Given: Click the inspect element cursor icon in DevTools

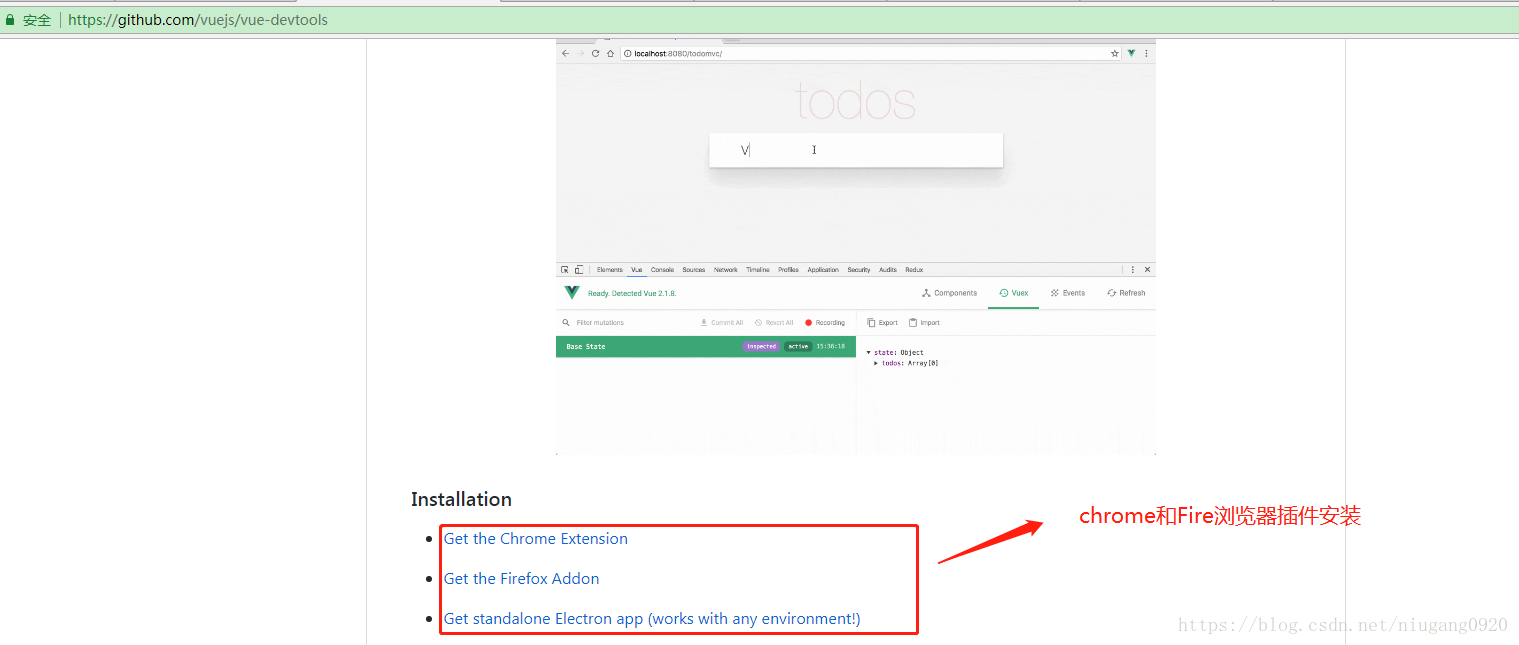Looking at the screenshot, I should pos(565,270).
